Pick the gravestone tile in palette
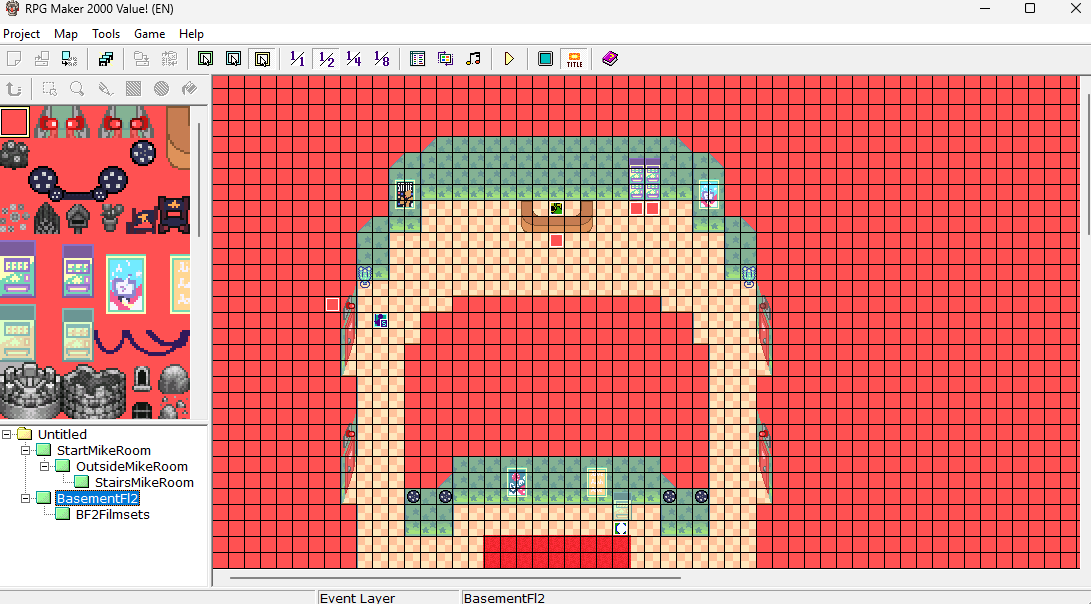The image size is (1091, 604). [x=141, y=379]
